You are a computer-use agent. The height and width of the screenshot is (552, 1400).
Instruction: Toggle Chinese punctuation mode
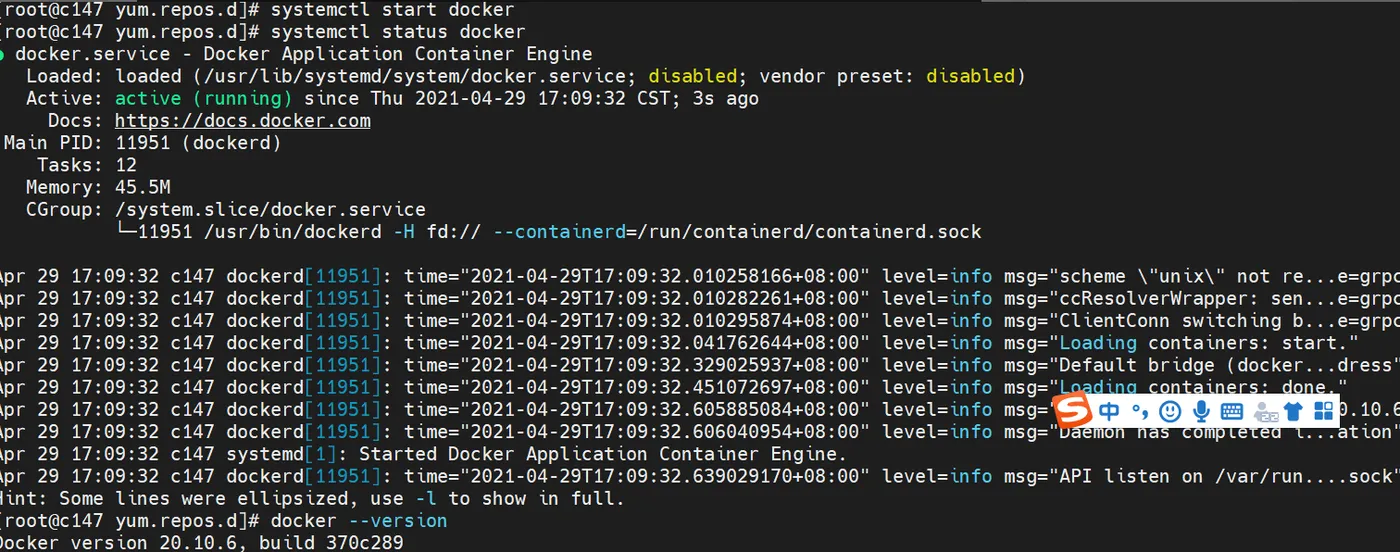coord(1140,410)
